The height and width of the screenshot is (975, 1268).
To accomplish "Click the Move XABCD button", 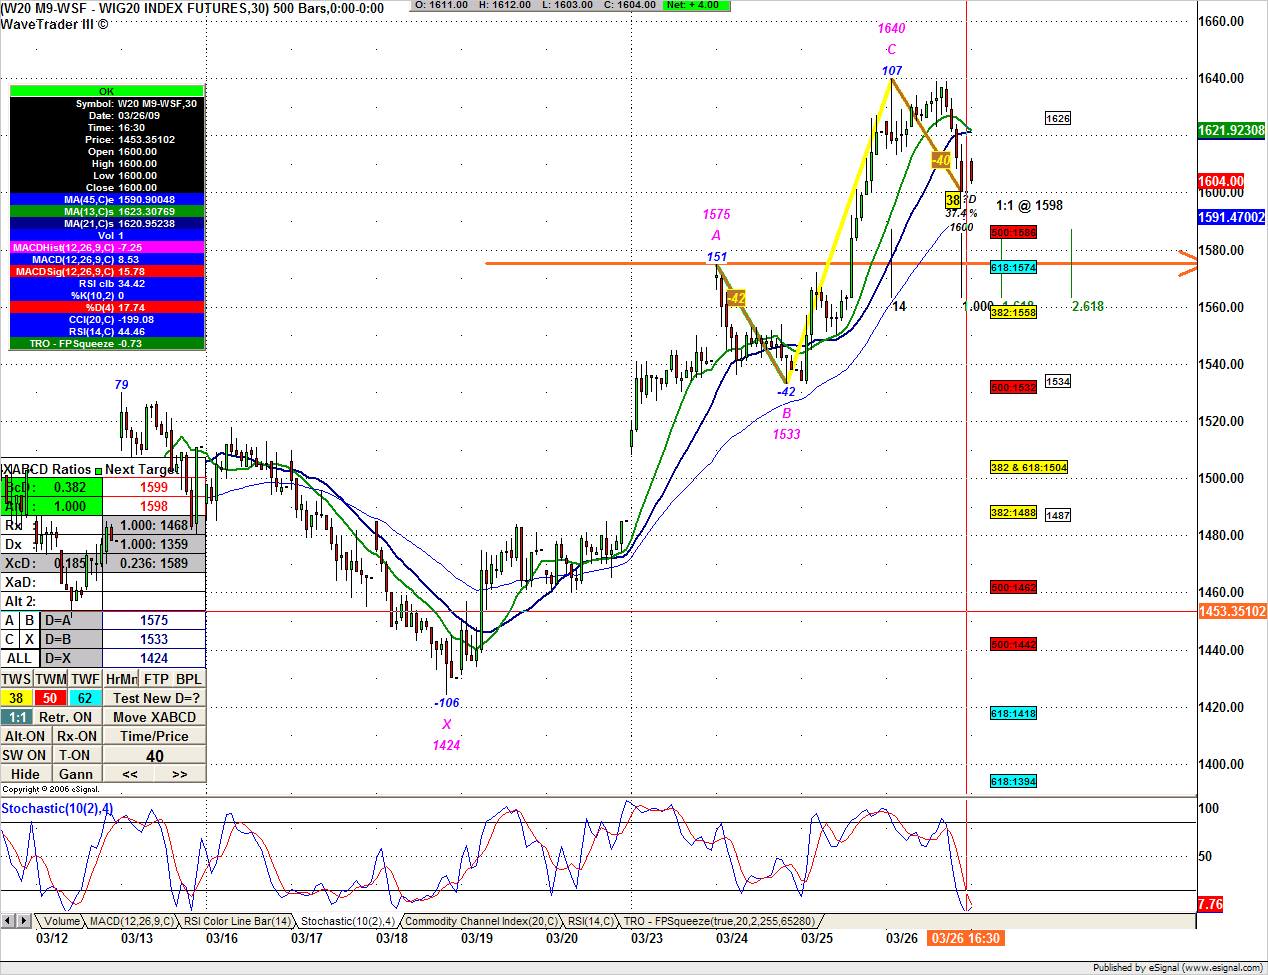I will 154,717.
